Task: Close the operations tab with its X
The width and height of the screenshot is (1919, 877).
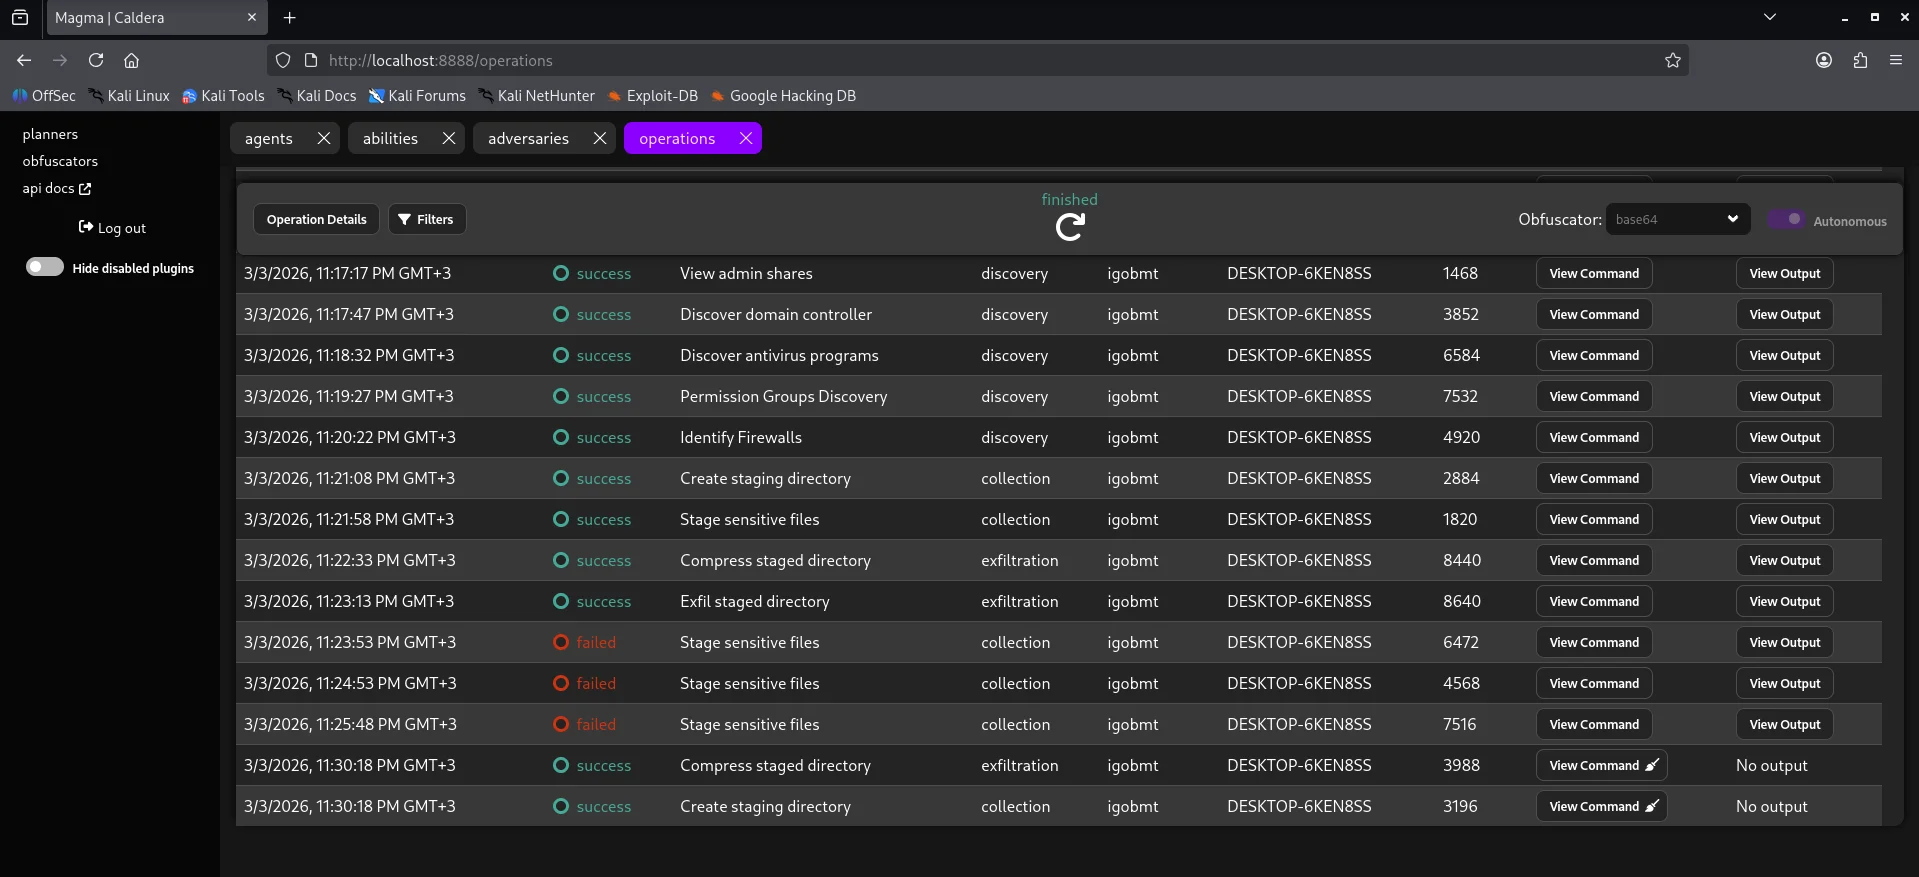Action: tap(746, 138)
